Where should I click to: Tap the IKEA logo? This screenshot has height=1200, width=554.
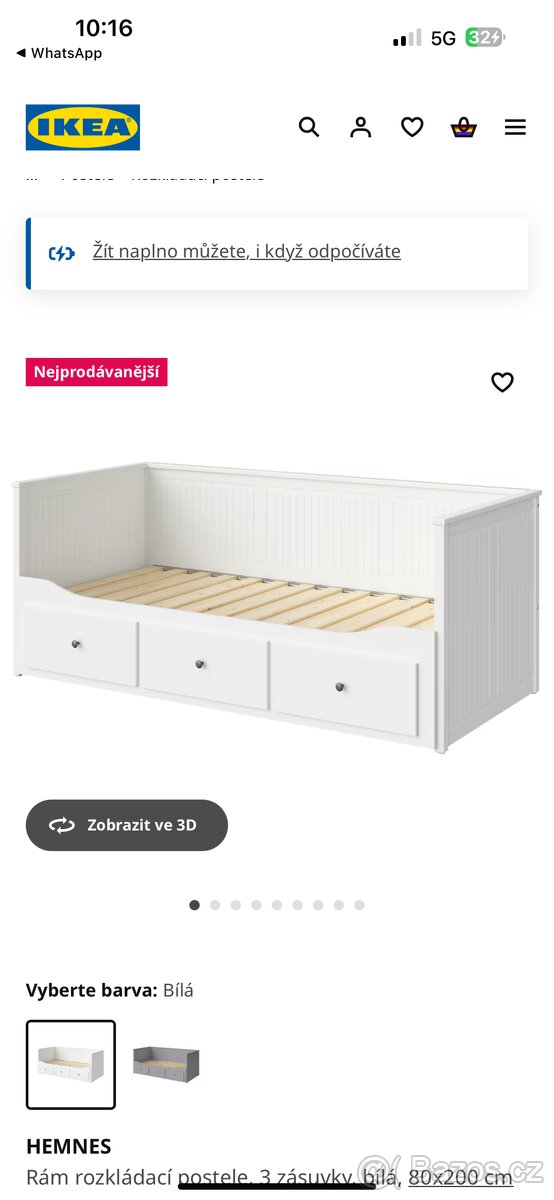pyautogui.click(x=83, y=127)
